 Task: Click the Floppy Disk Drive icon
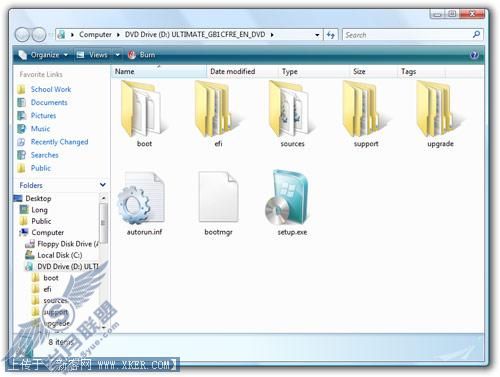tap(30, 244)
